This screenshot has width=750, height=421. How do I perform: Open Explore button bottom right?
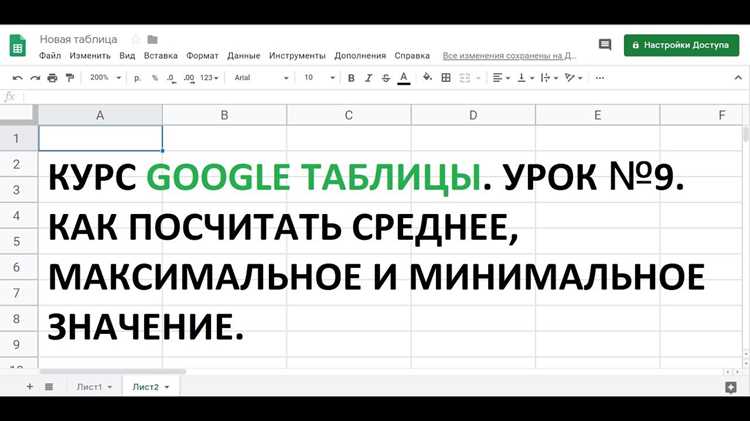tap(730, 388)
